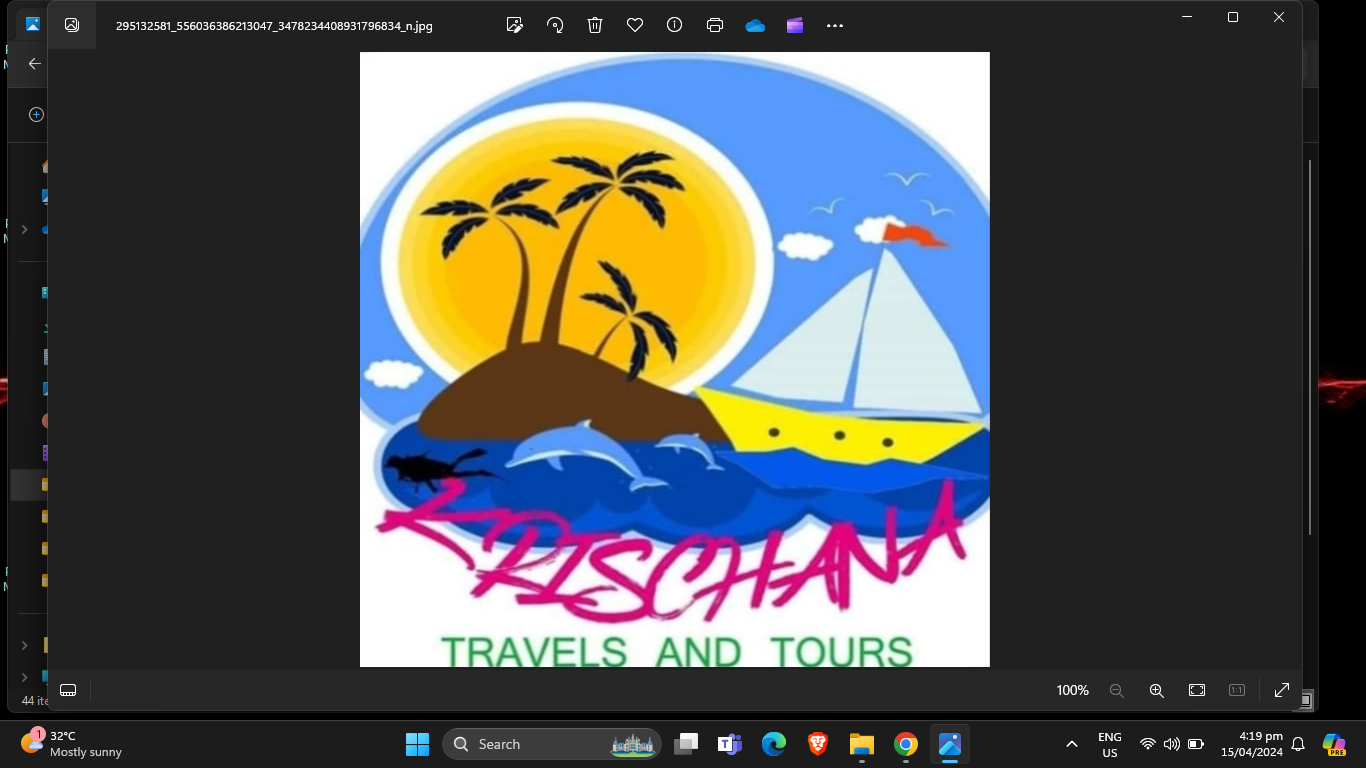Delete the photo with the trash icon
This screenshot has width=1366, height=768.
595,25
